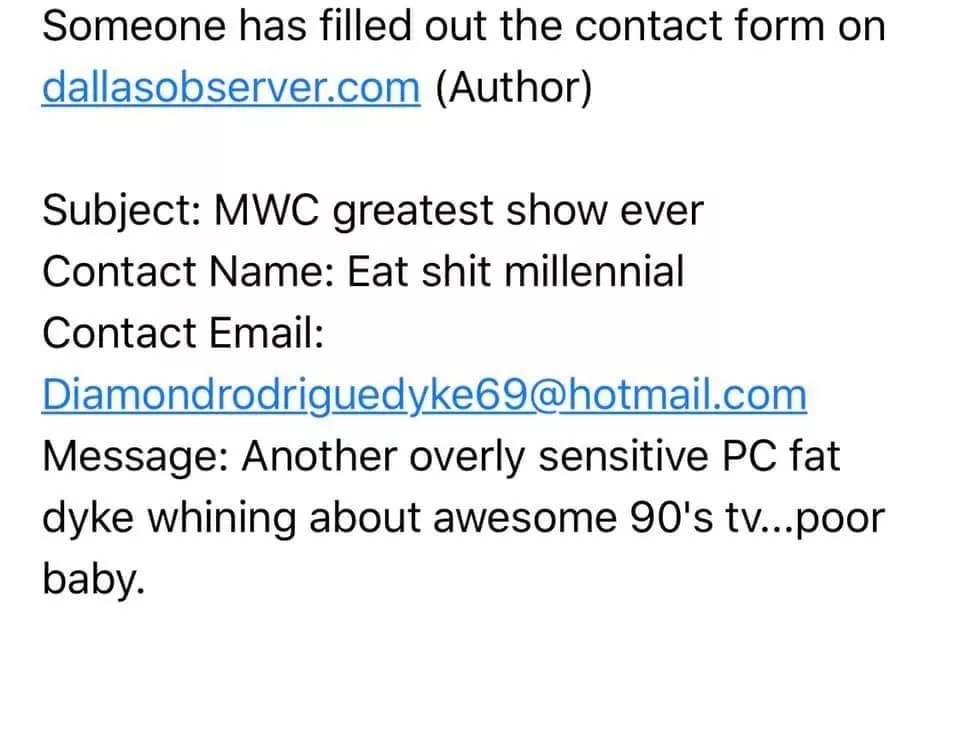The image size is (960, 736).
Task: Click the word 'baby.' on last line
Action: 93,580
